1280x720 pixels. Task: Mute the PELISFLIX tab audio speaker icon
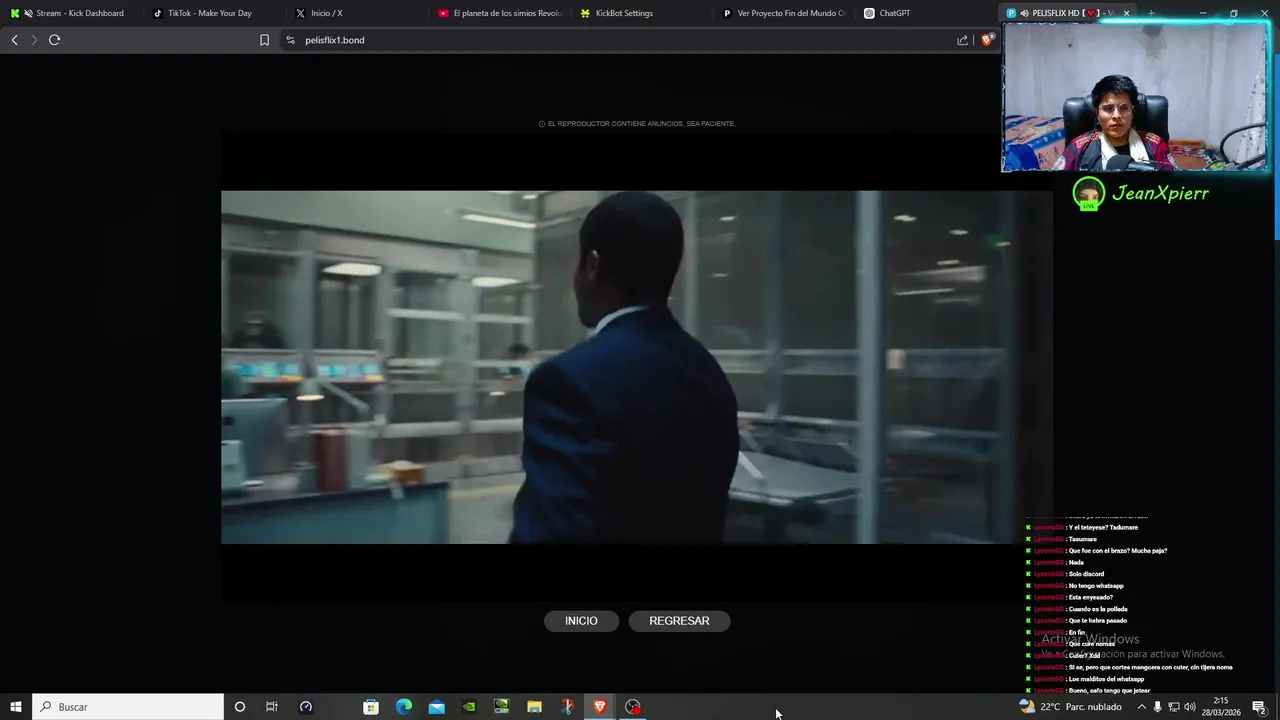pos(1024,13)
